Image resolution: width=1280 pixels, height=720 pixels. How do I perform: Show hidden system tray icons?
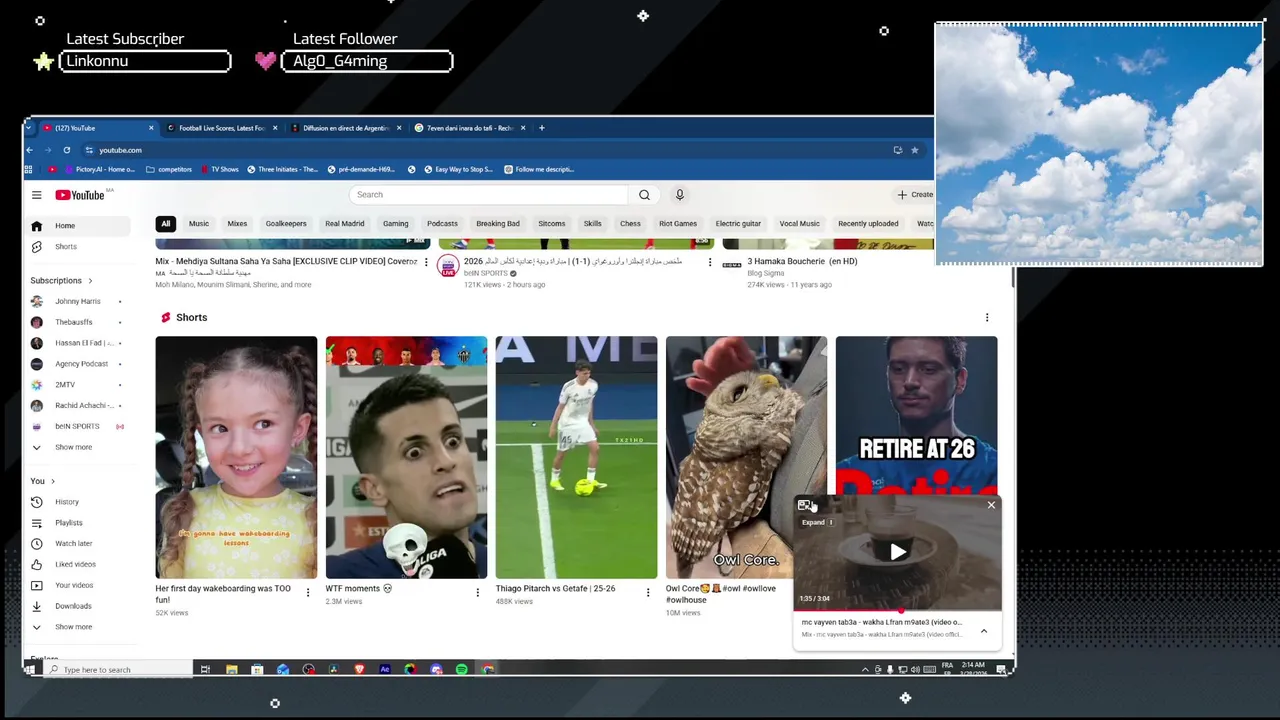point(865,669)
